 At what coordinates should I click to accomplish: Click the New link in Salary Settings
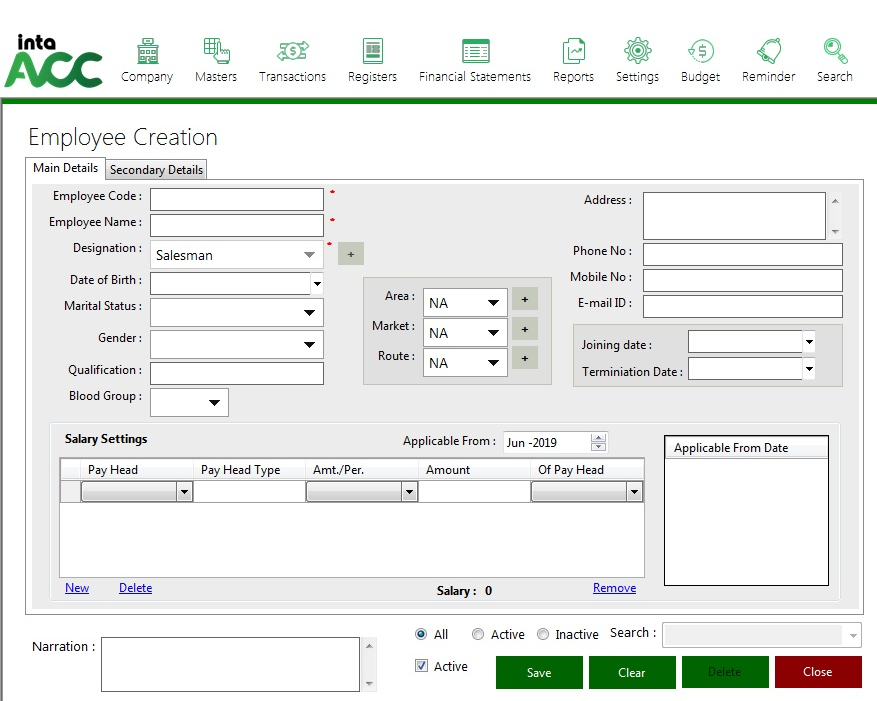77,588
